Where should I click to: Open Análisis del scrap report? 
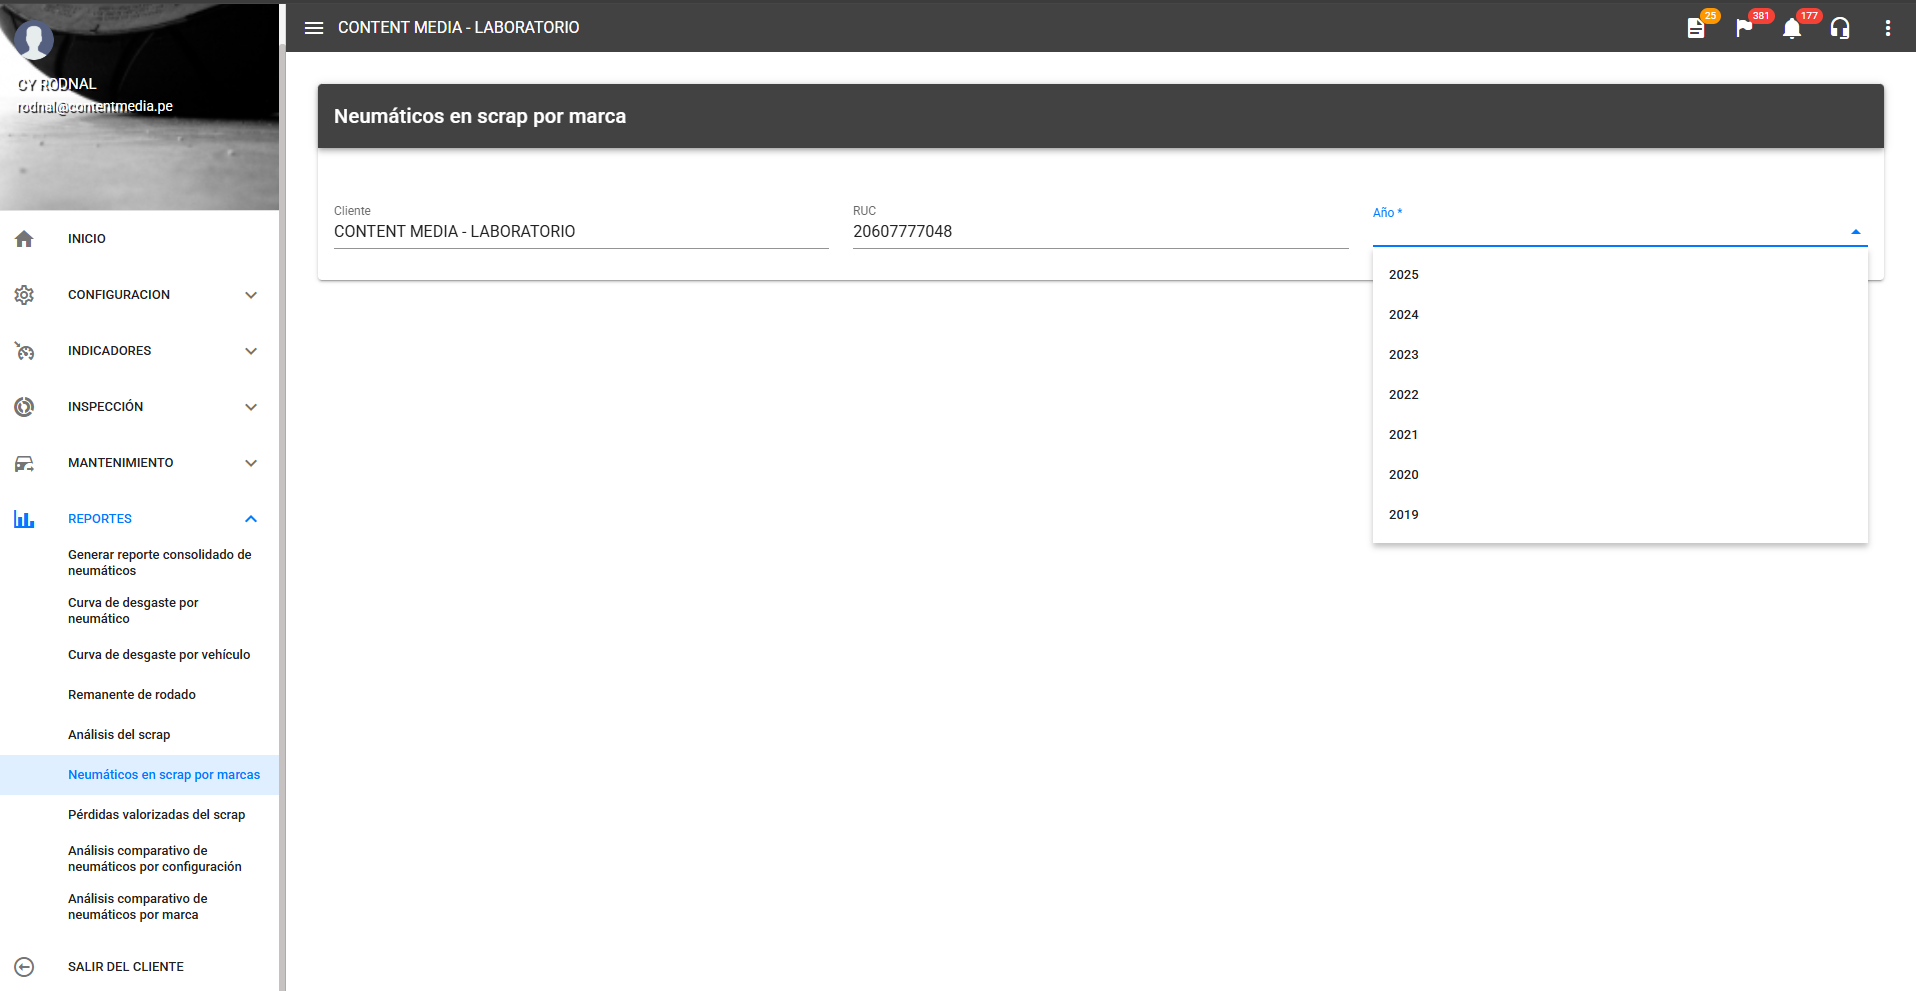coord(119,735)
